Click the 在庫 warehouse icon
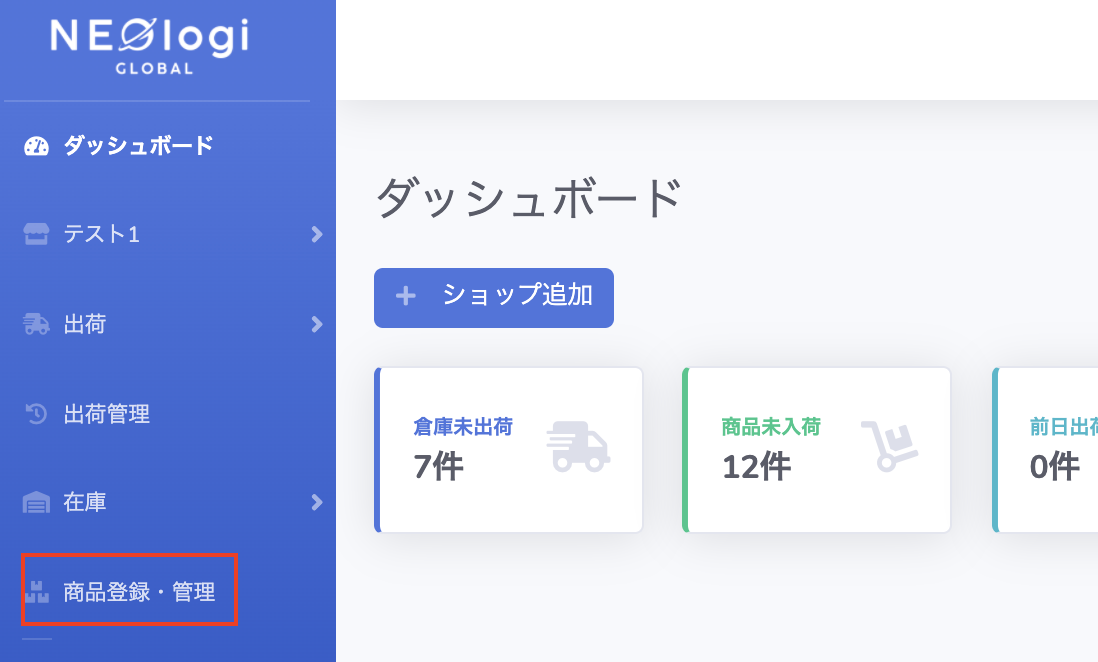 click(x=37, y=502)
